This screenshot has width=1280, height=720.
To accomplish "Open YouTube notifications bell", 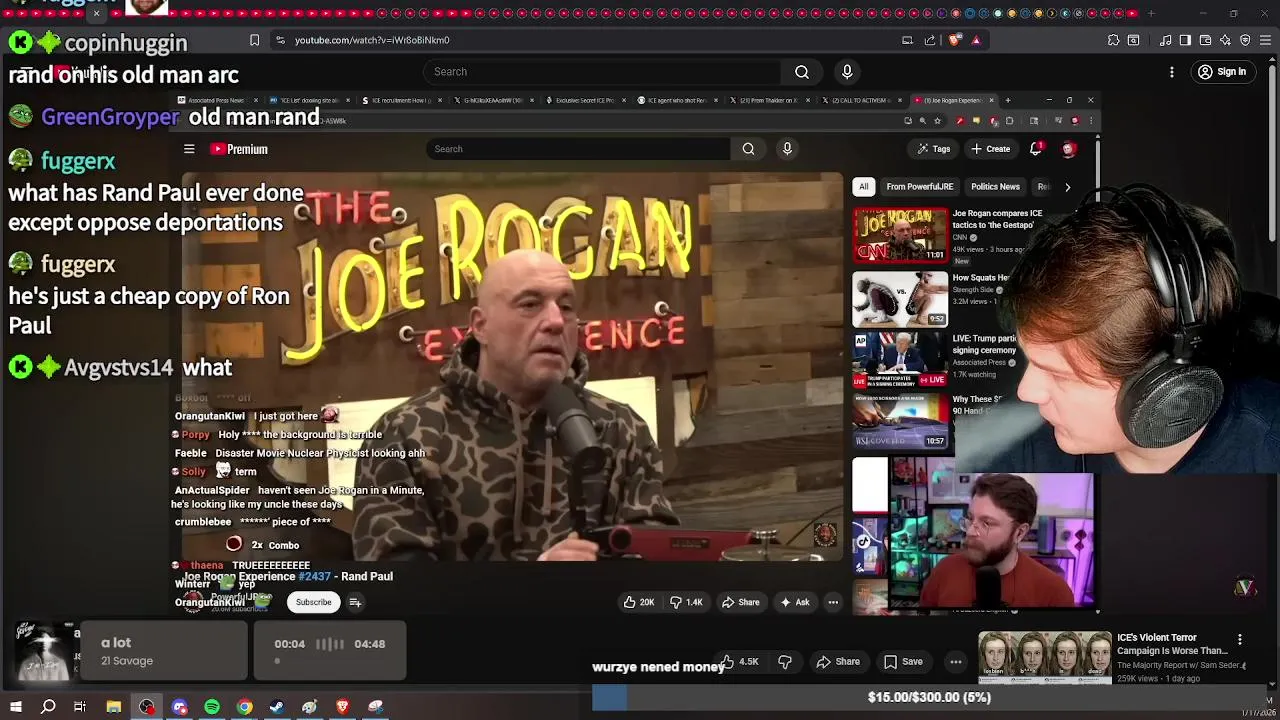I will (x=1036, y=149).
